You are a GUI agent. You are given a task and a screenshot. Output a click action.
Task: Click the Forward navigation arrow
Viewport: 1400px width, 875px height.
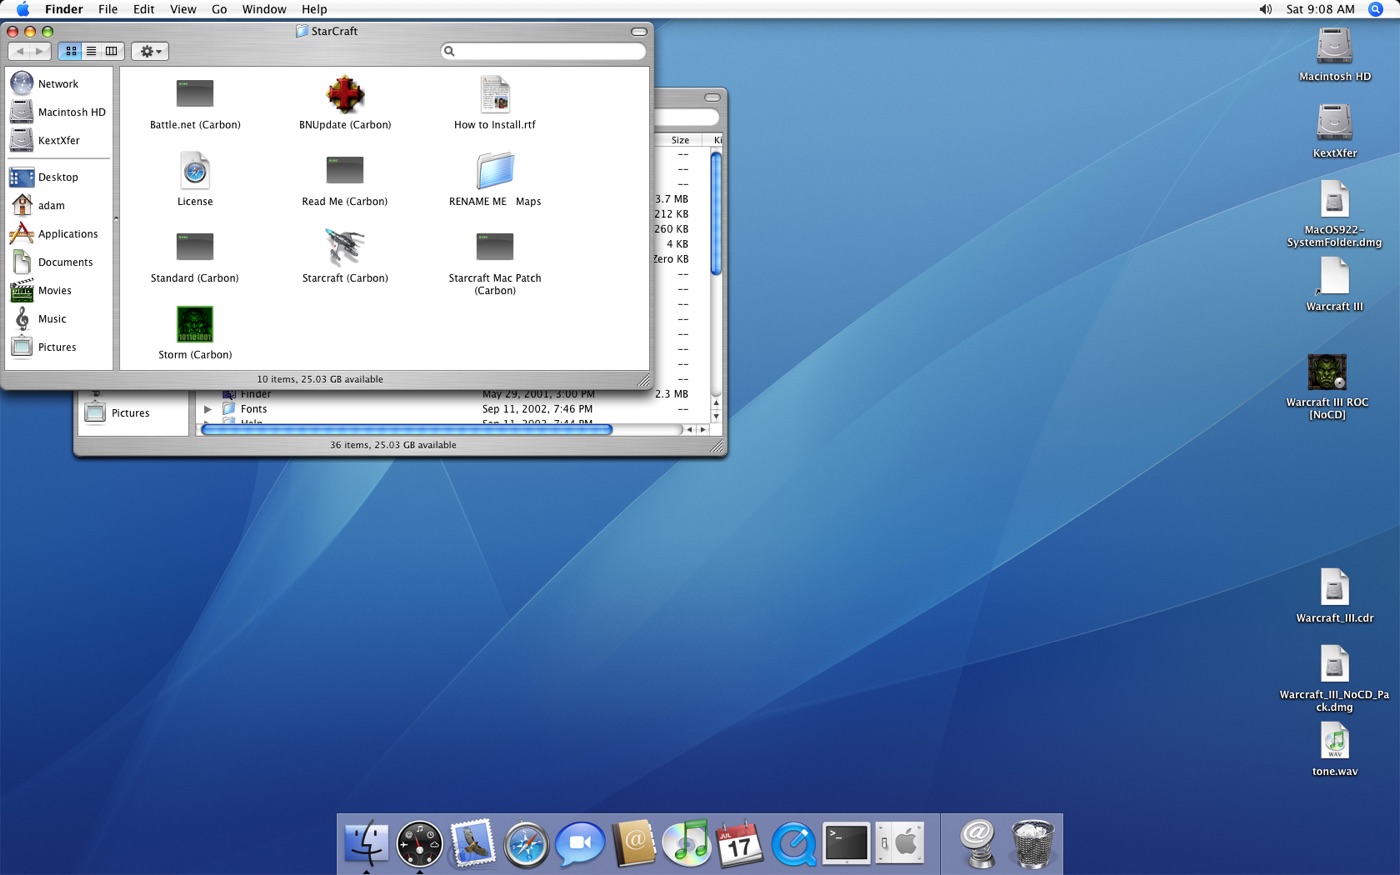pyautogui.click(x=40, y=51)
